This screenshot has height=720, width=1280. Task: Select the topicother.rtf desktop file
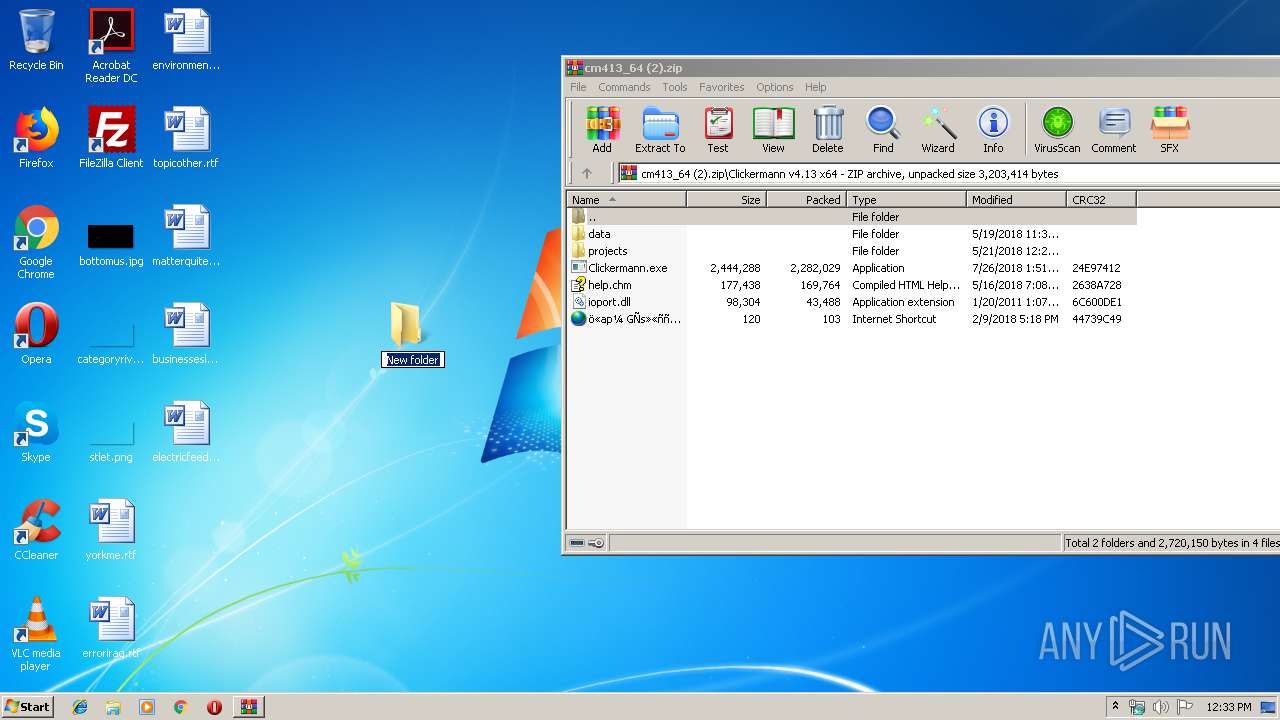186,138
